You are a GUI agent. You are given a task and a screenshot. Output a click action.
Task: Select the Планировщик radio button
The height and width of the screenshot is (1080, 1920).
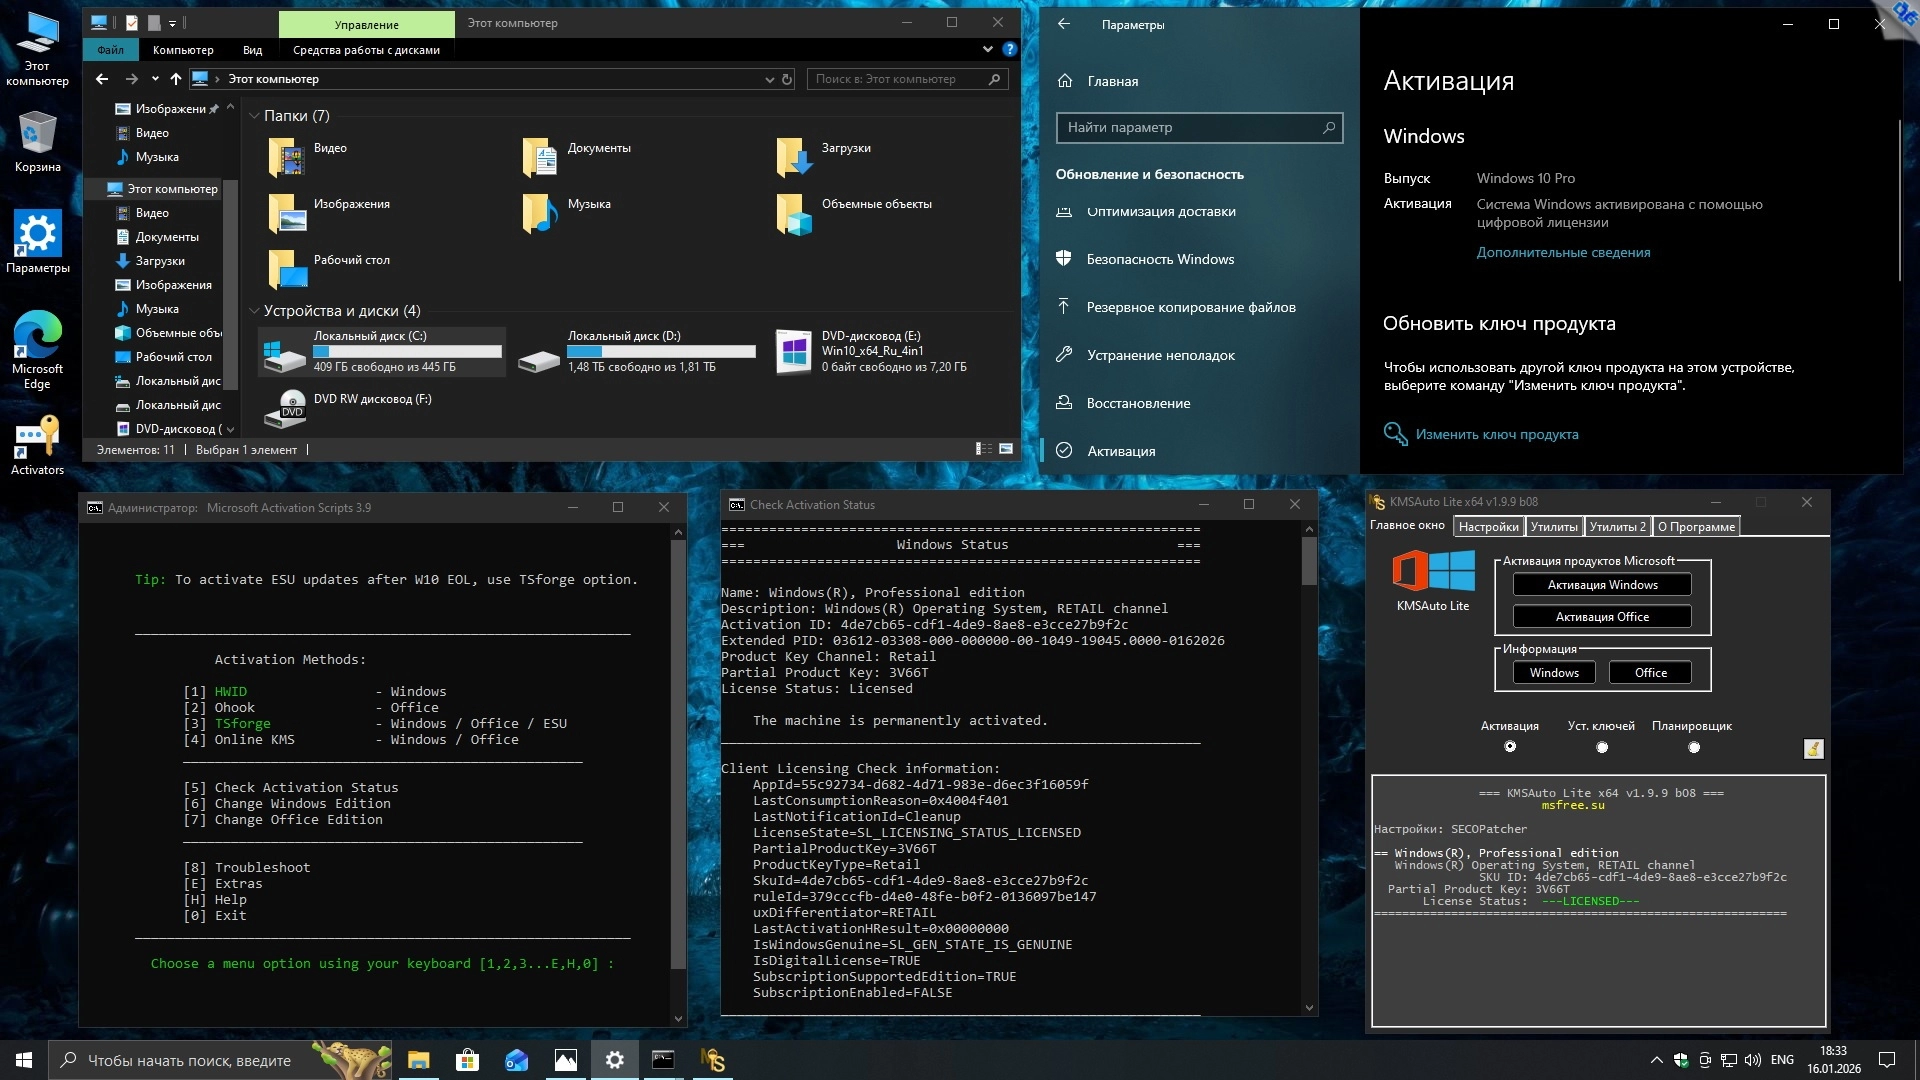coord(1693,747)
